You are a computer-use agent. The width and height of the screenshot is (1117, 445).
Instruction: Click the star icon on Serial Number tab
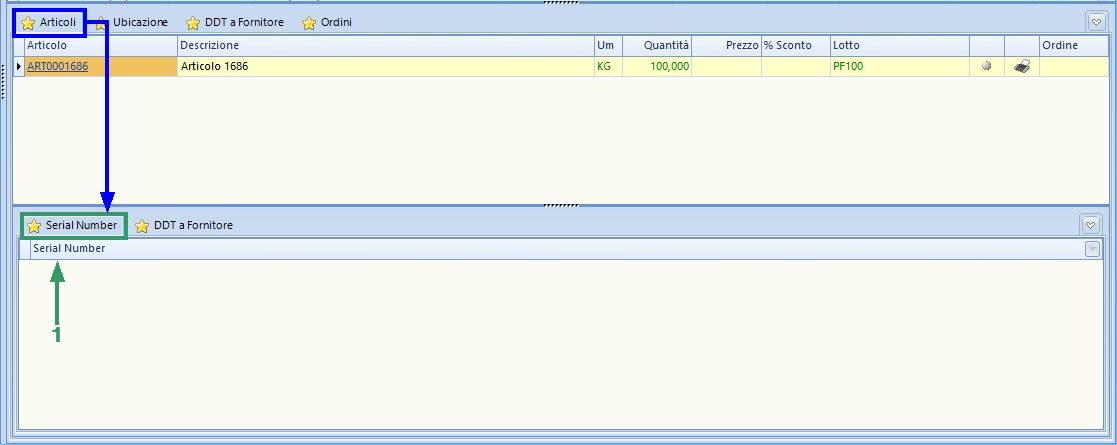point(34,226)
